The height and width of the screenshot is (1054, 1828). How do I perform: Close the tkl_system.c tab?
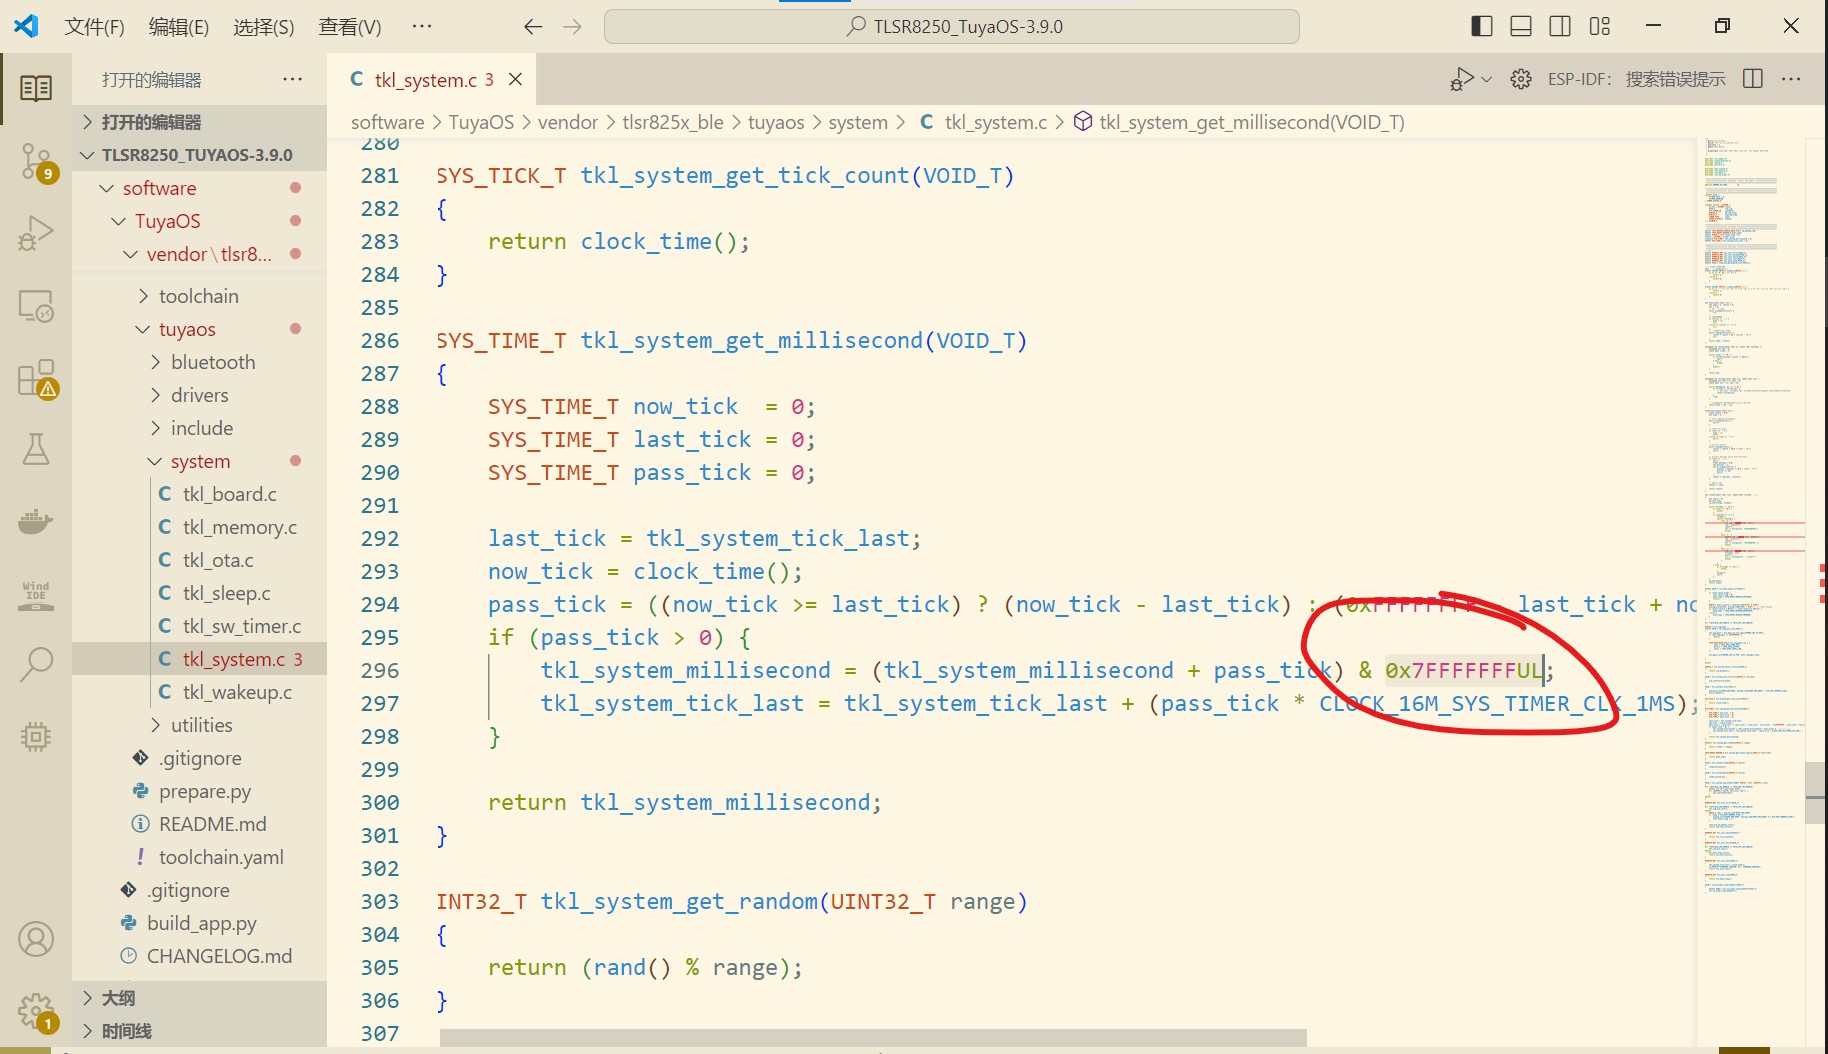pos(516,79)
